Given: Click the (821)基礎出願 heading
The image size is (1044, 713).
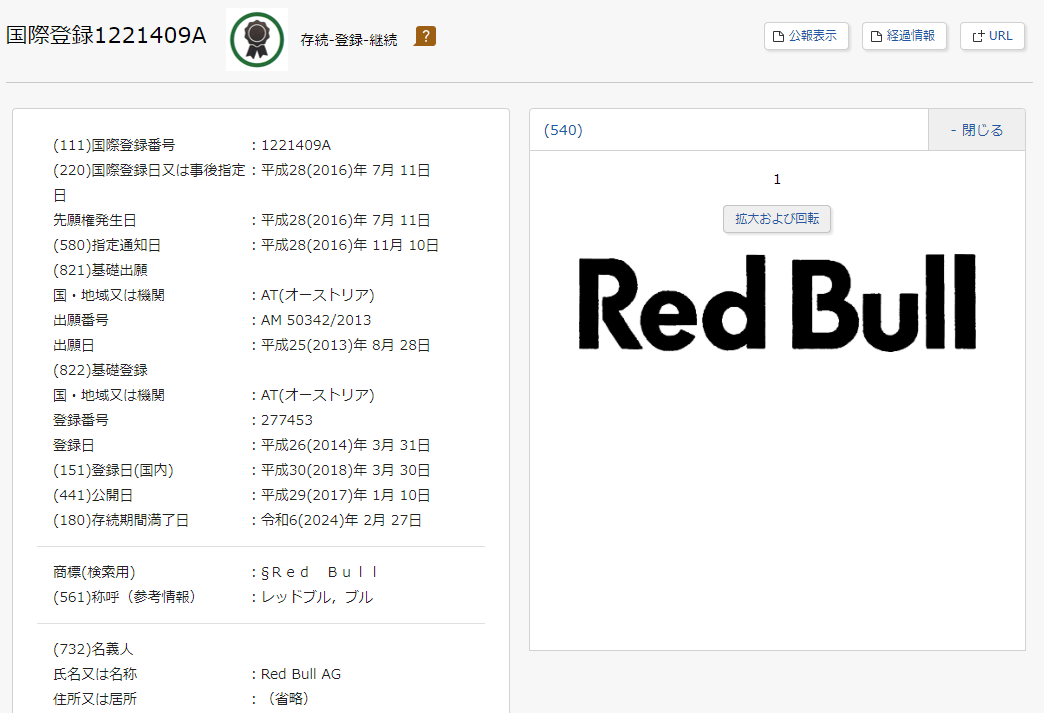Looking at the screenshot, I should [101, 270].
